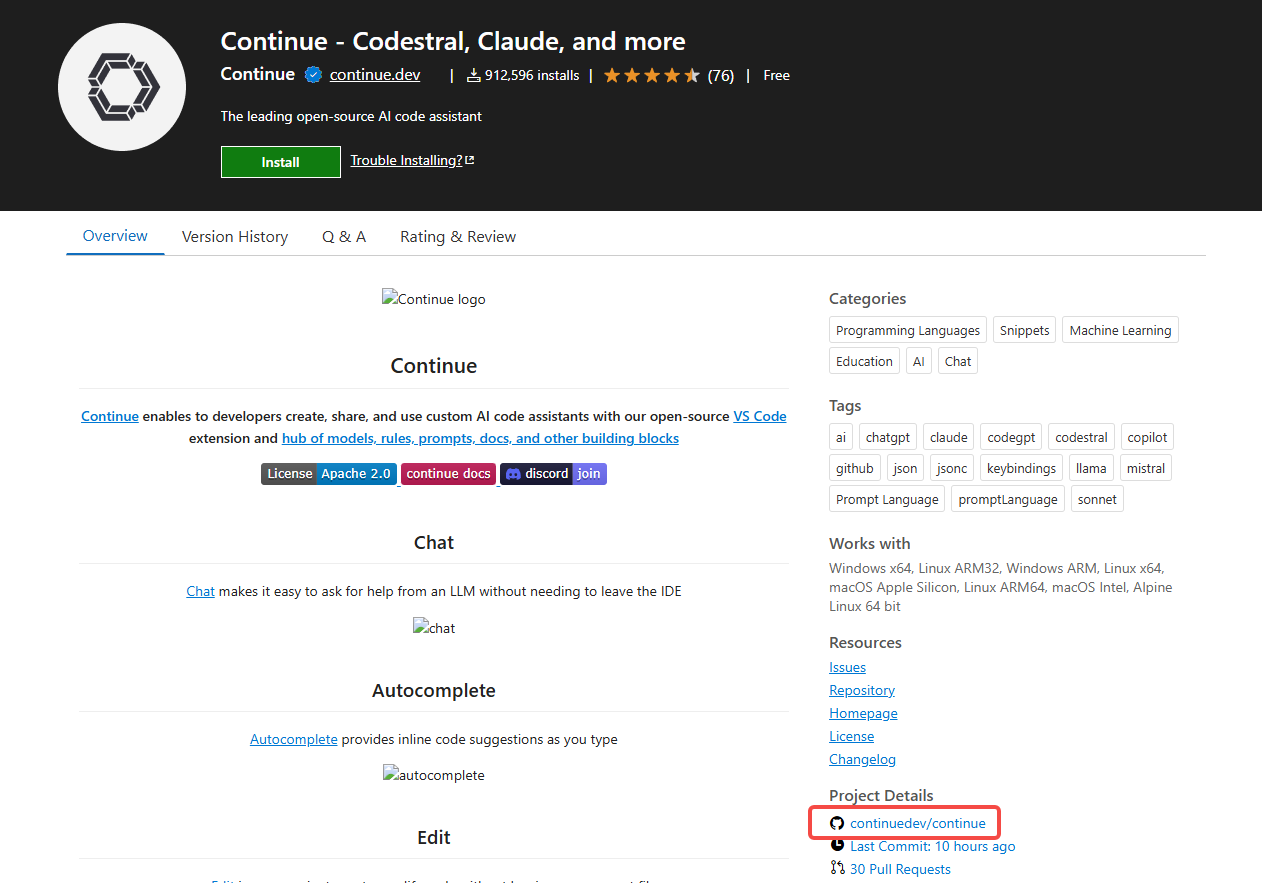Open the Issues resource link
This screenshot has height=883, width=1262.
(847, 668)
